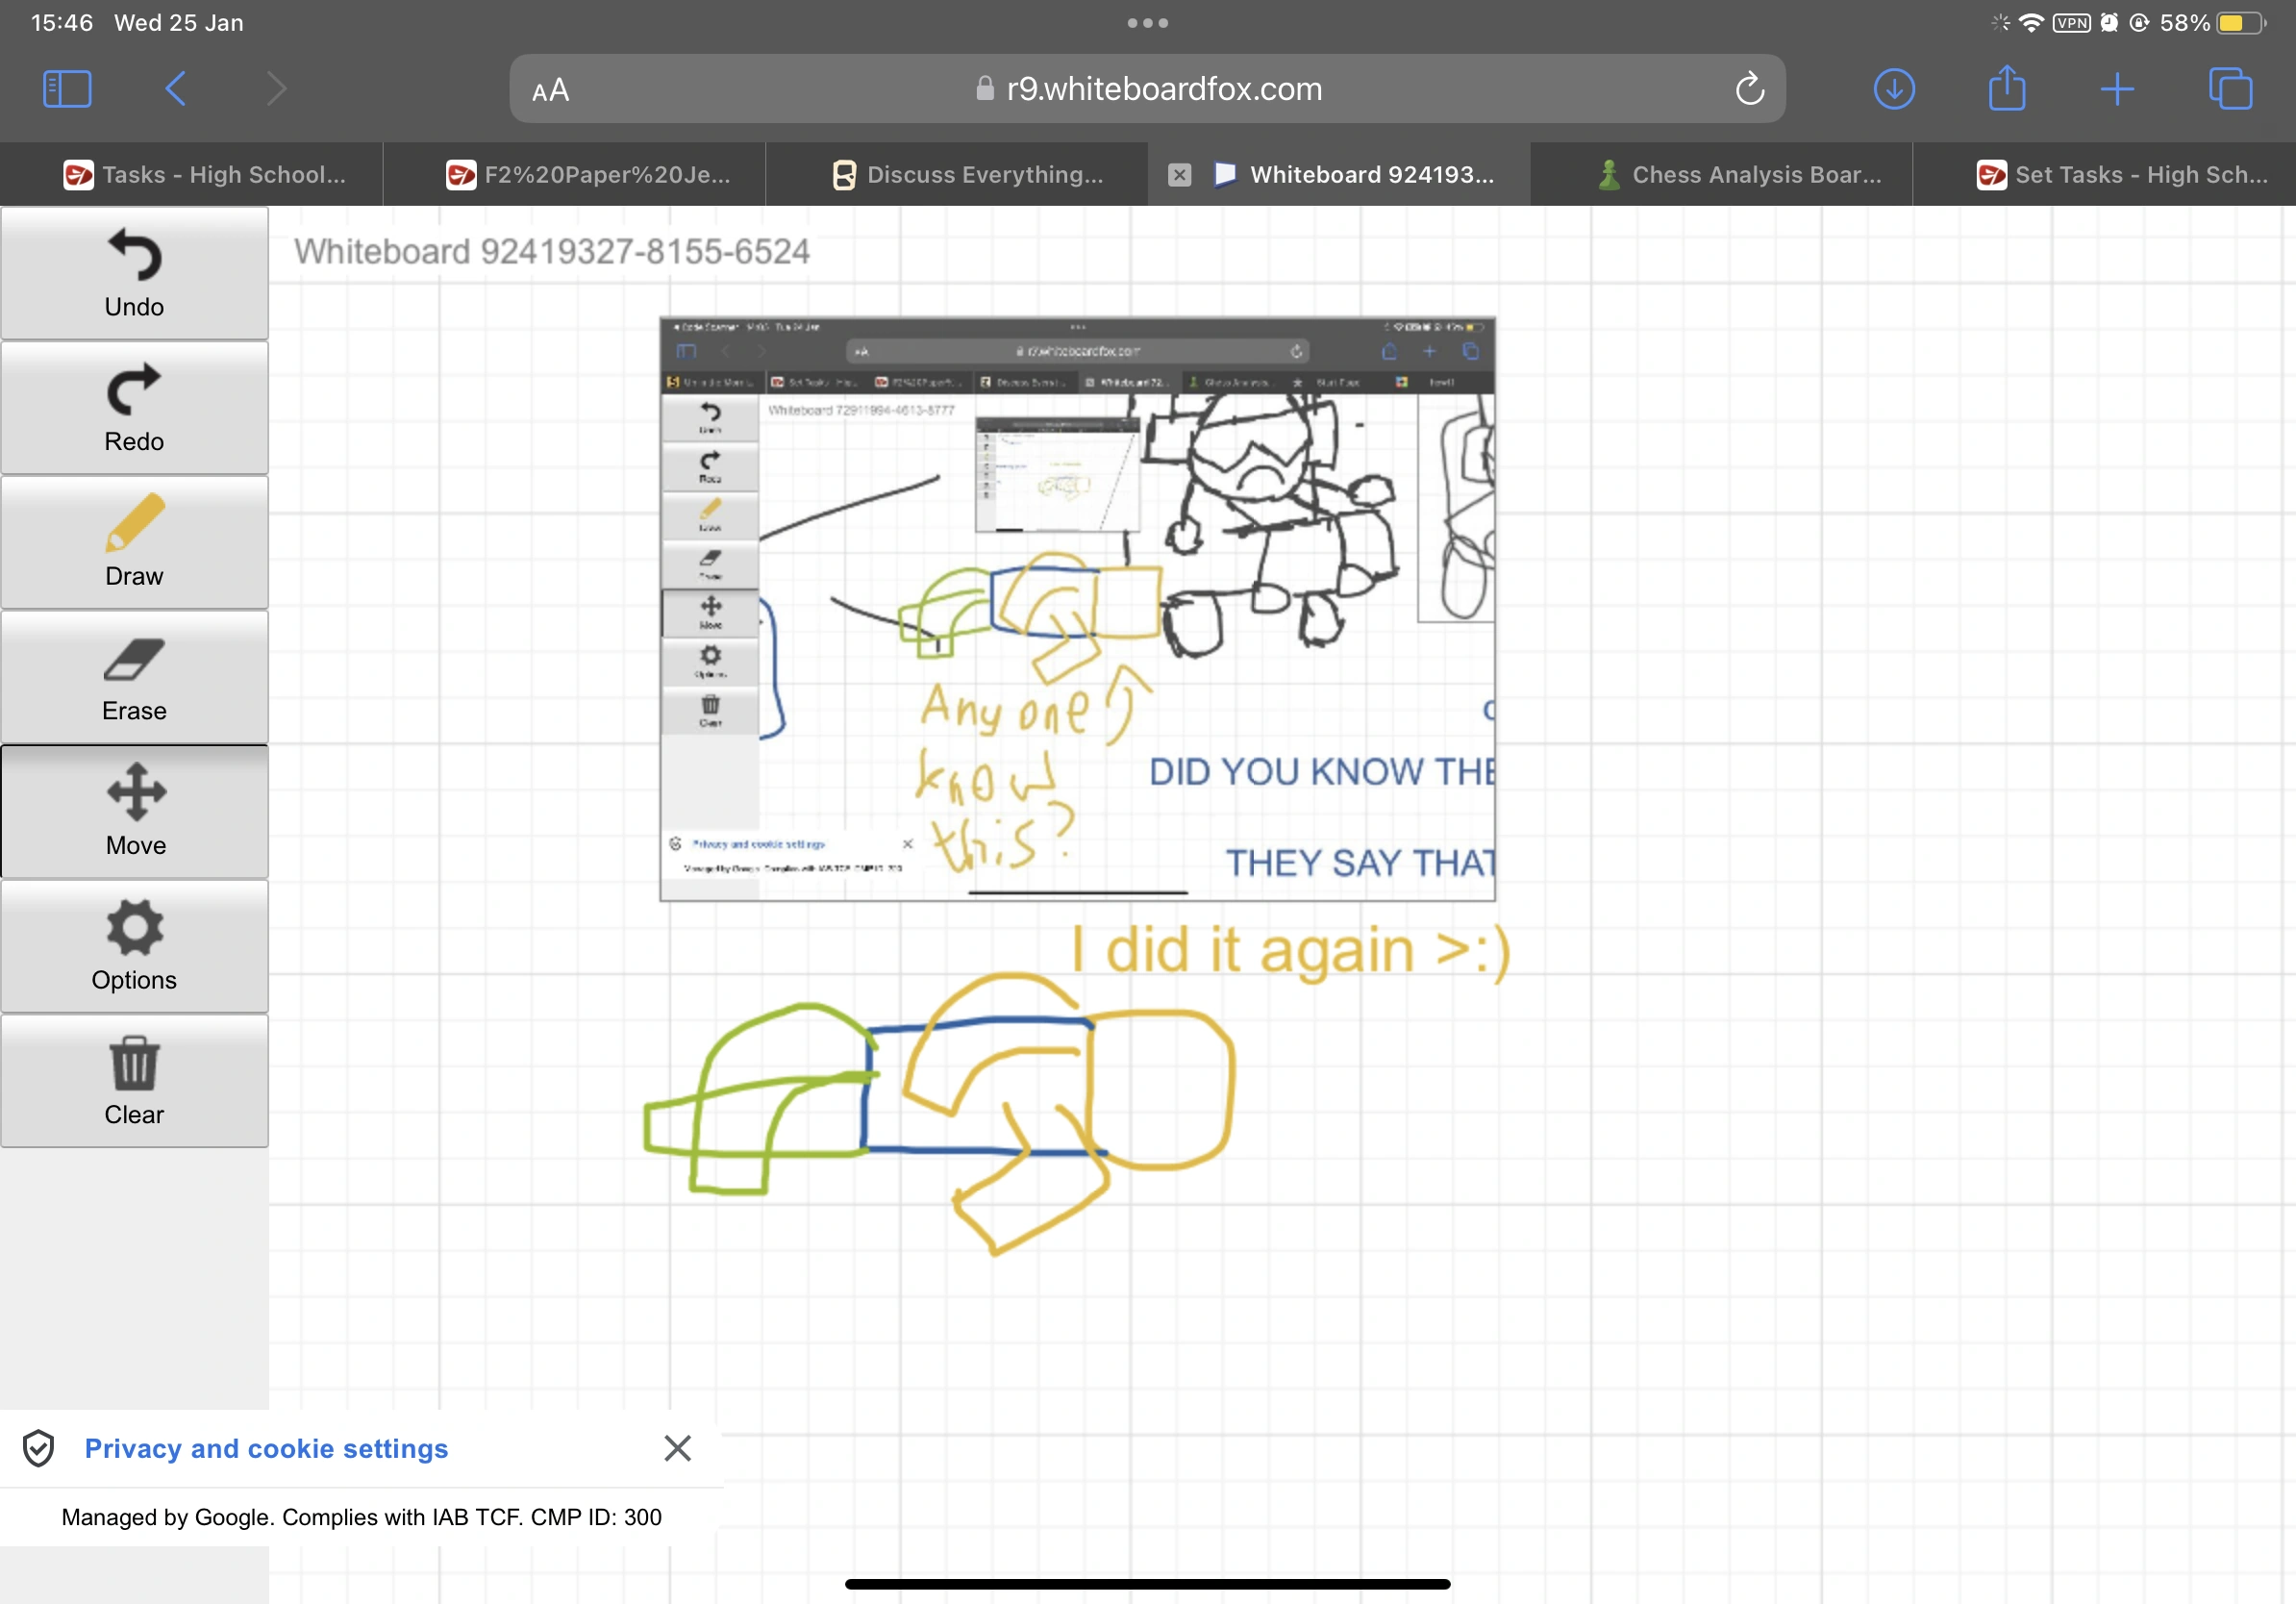This screenshot has height=1604, width=2296.
Task: Open the share sheet icon
Action: click(2006, 89)
